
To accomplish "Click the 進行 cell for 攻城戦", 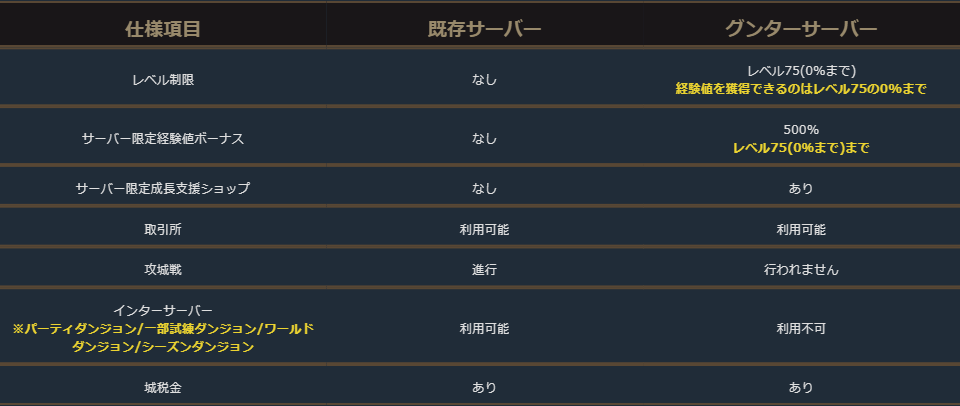I will [x=484, y=269].
